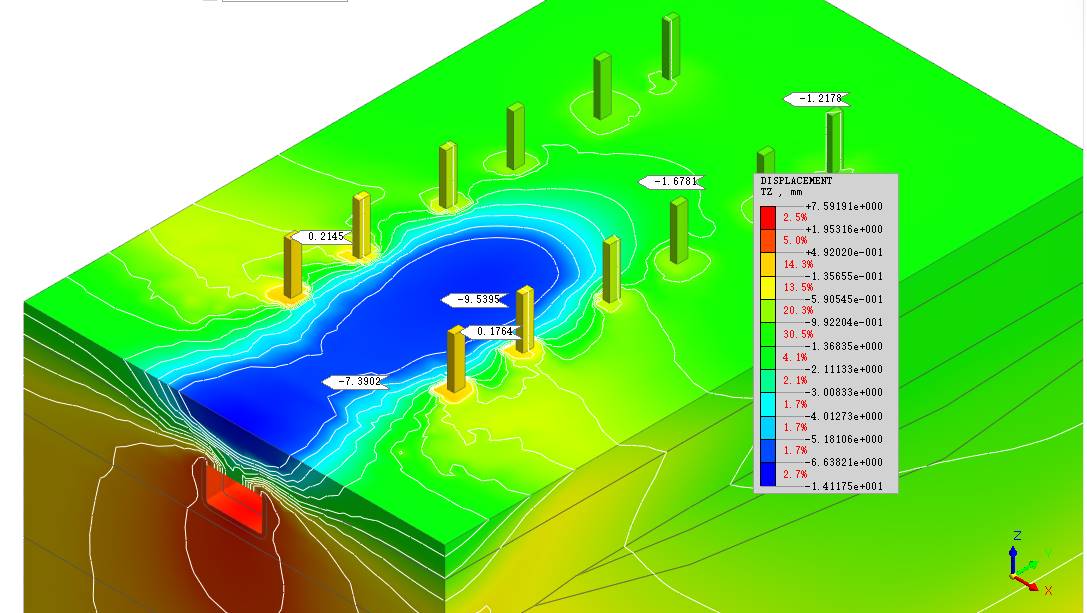Click the green legend swatch at 30.5%
This screenshot has height=613, width=1087.
tap(768, 334)
